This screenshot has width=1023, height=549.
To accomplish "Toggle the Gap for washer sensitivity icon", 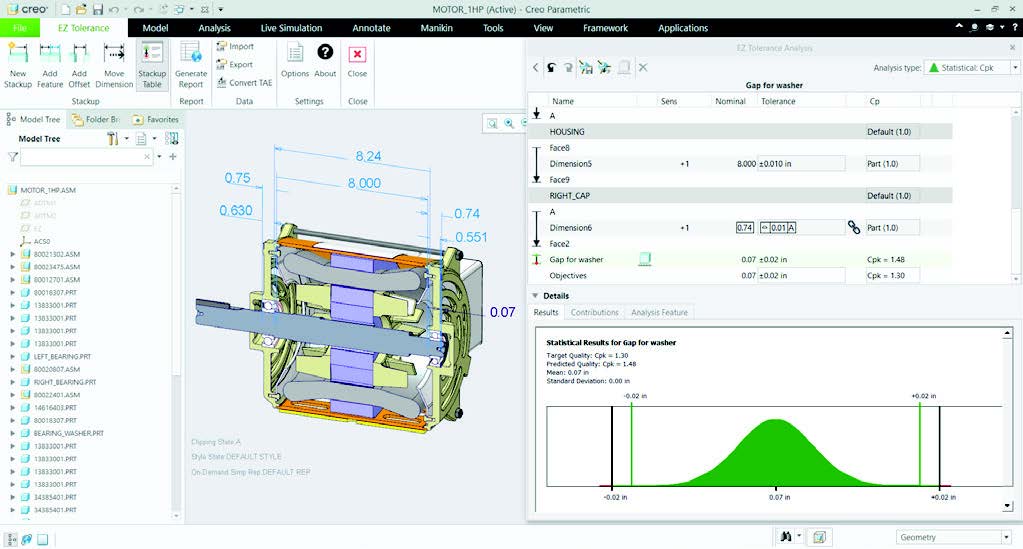I will (645, 259).
